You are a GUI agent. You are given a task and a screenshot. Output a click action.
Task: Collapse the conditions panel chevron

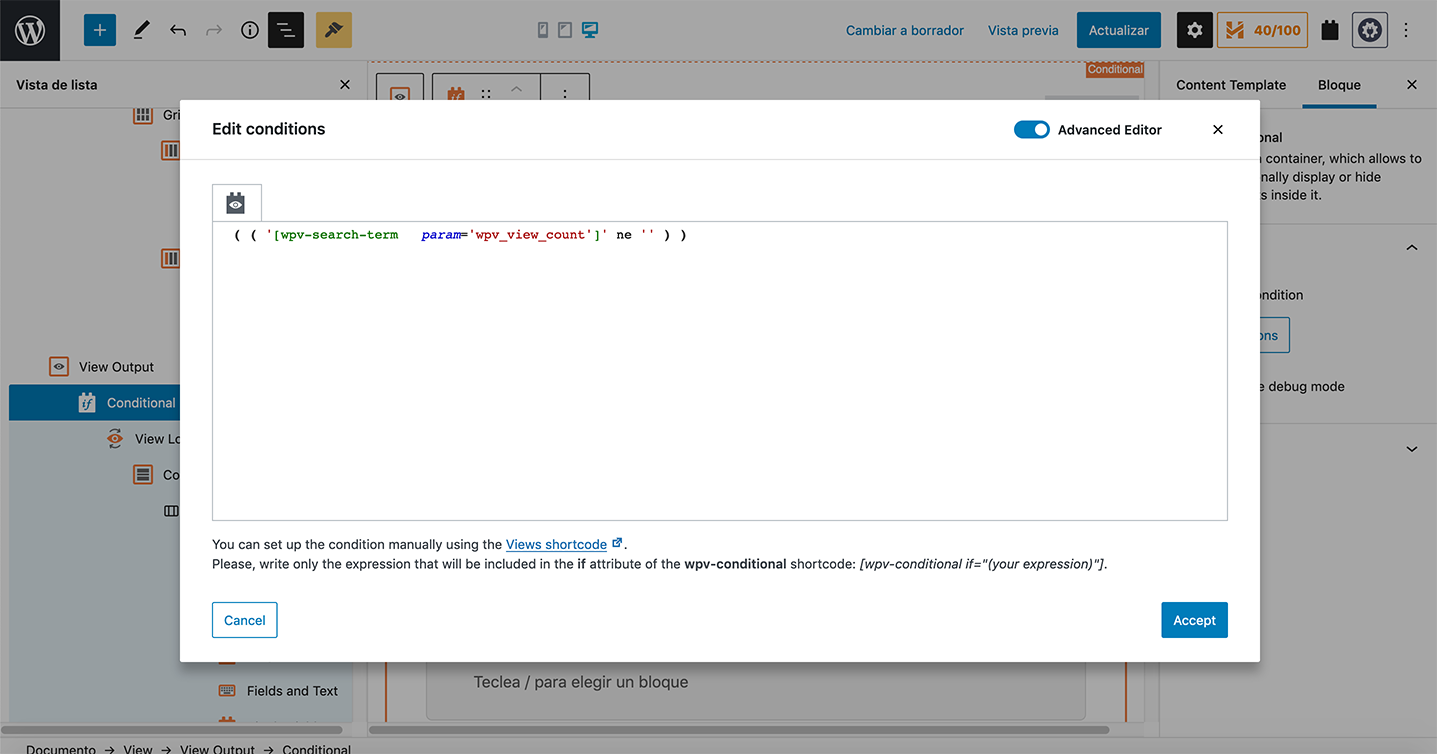tap(1411, 248)
